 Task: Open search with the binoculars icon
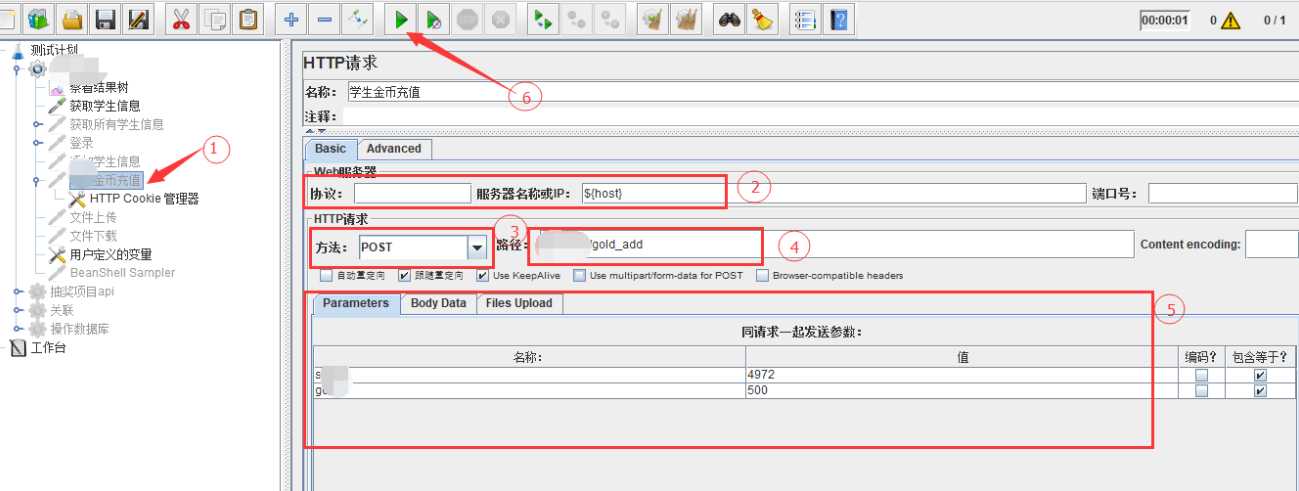729,18
